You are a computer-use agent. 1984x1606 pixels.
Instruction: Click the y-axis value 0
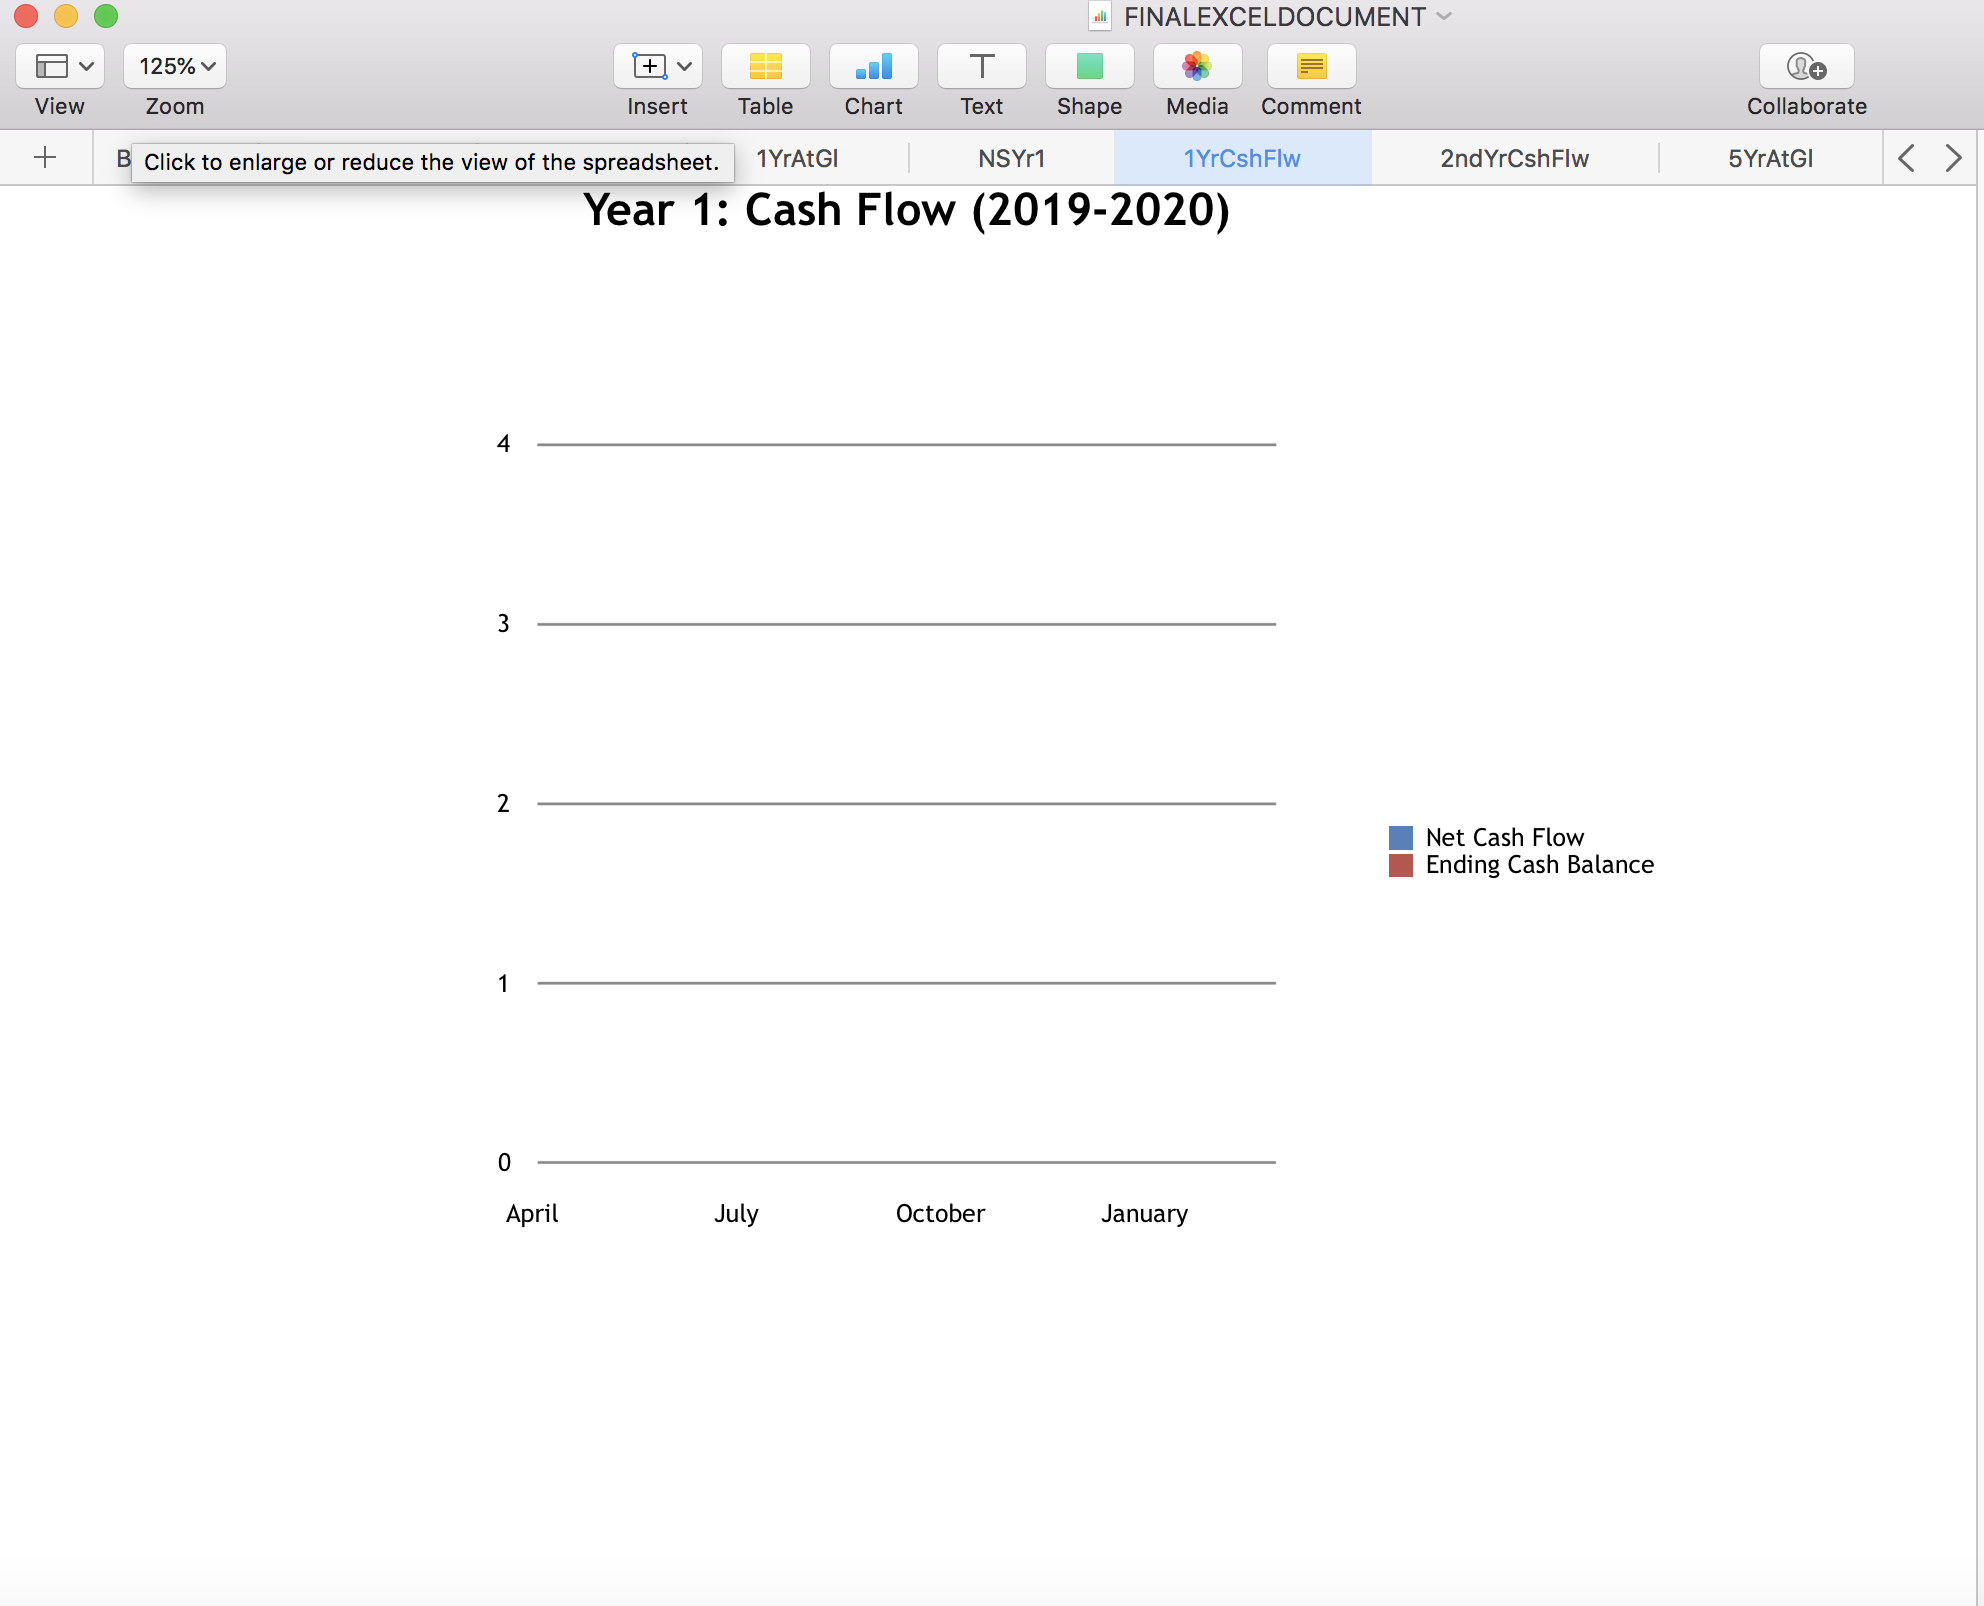(x=504, y=1162)
